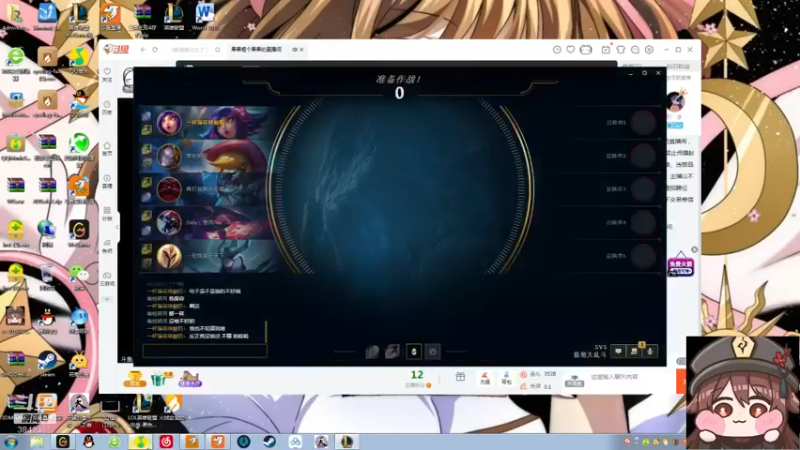Expand the left sidebar down chevron

click(107, 299)
